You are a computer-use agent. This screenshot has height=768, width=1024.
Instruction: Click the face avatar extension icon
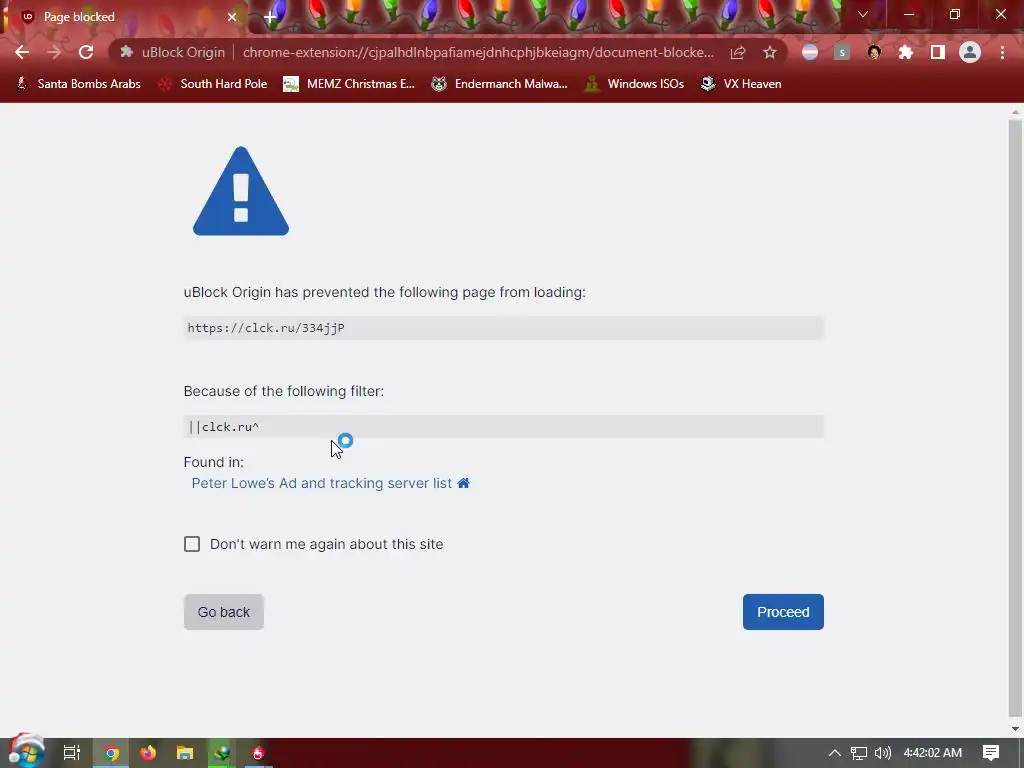(x=874, y=52)
